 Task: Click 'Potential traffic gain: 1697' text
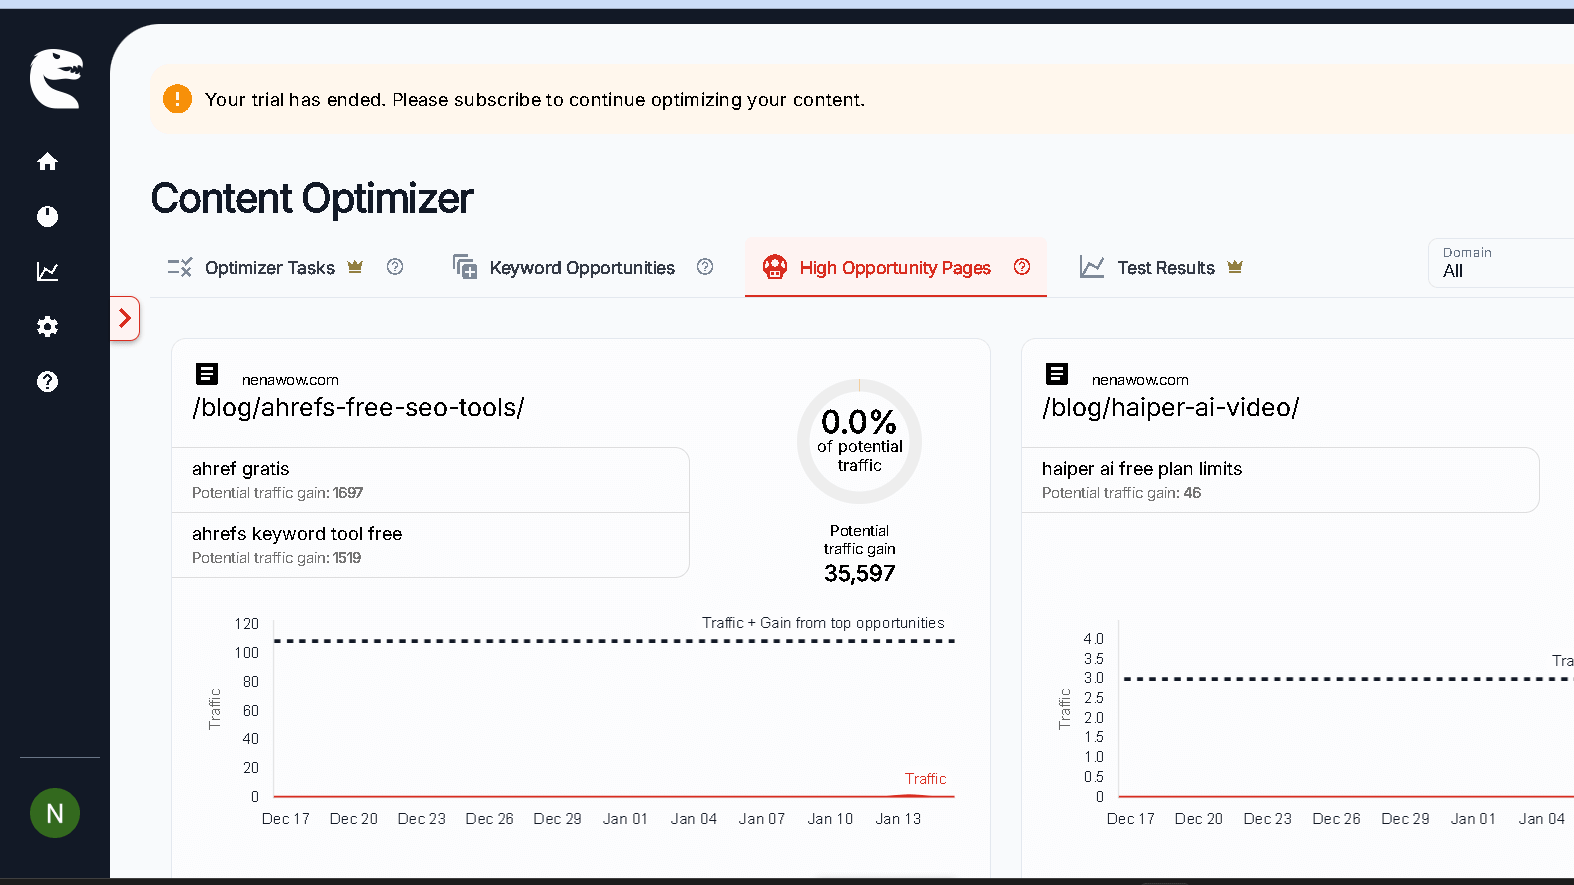pos(278,493)
